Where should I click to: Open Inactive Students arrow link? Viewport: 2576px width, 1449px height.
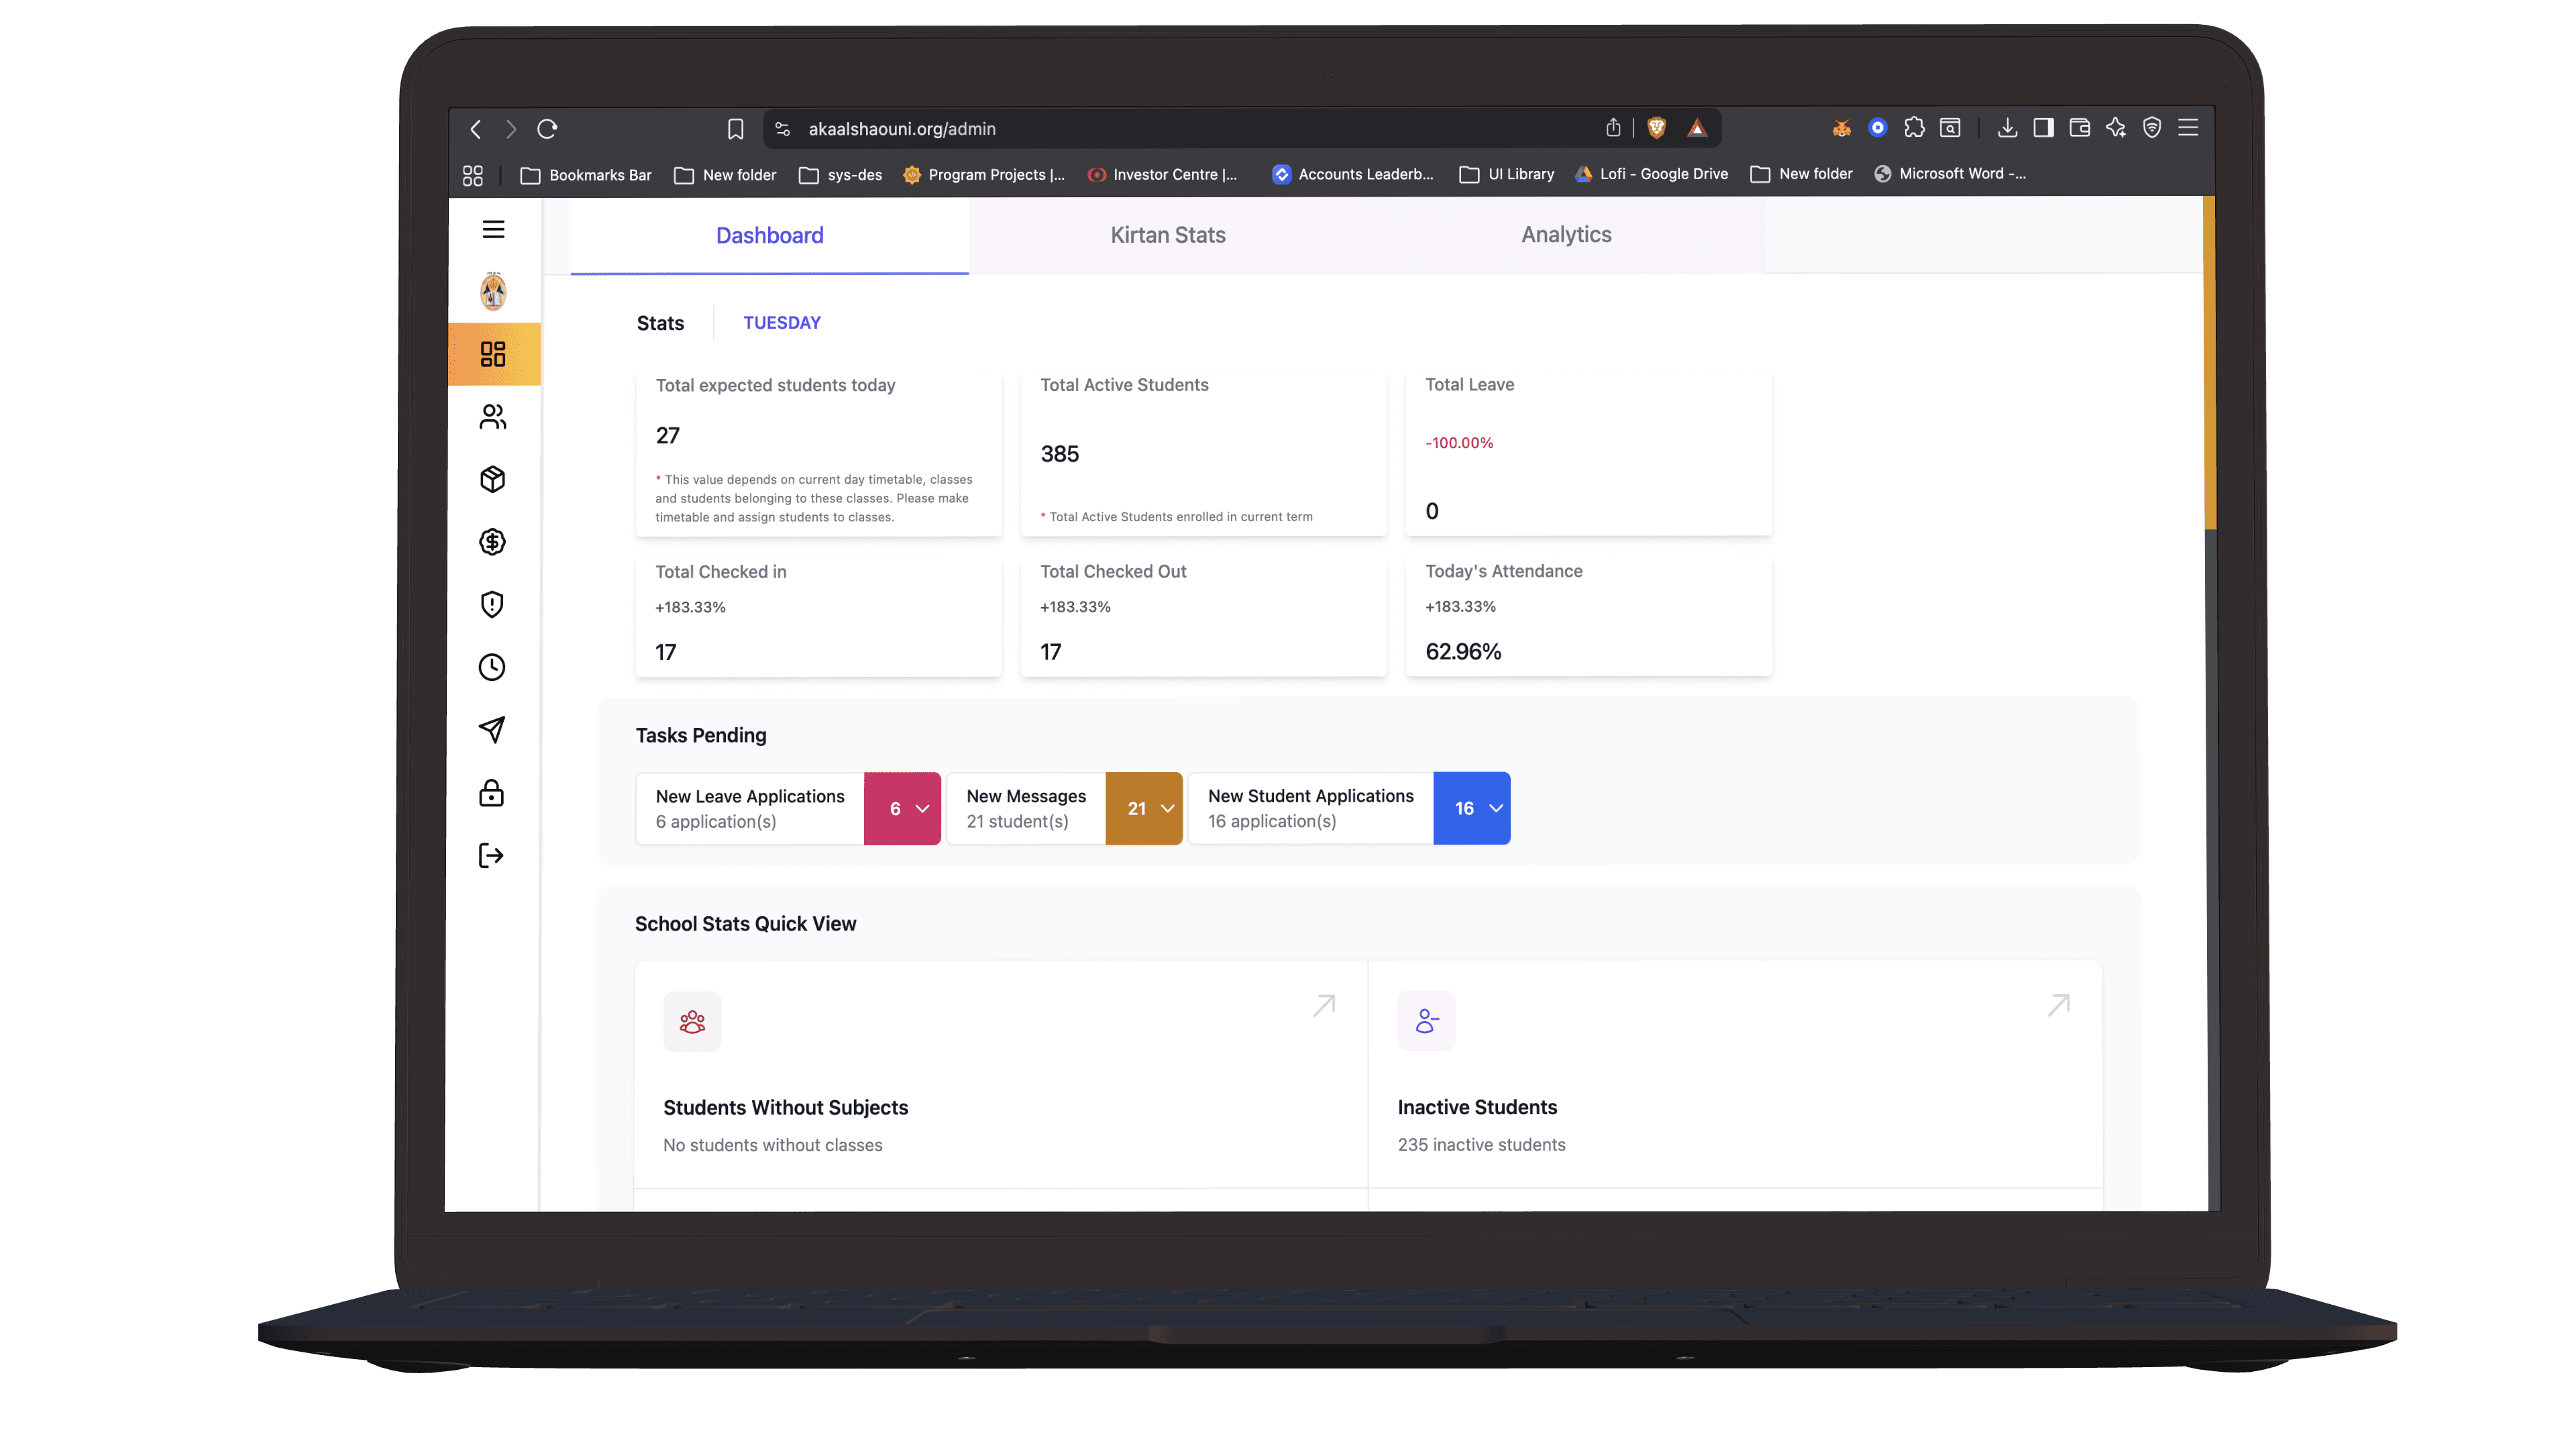pyautogui.click(x=2058, y=1005)
